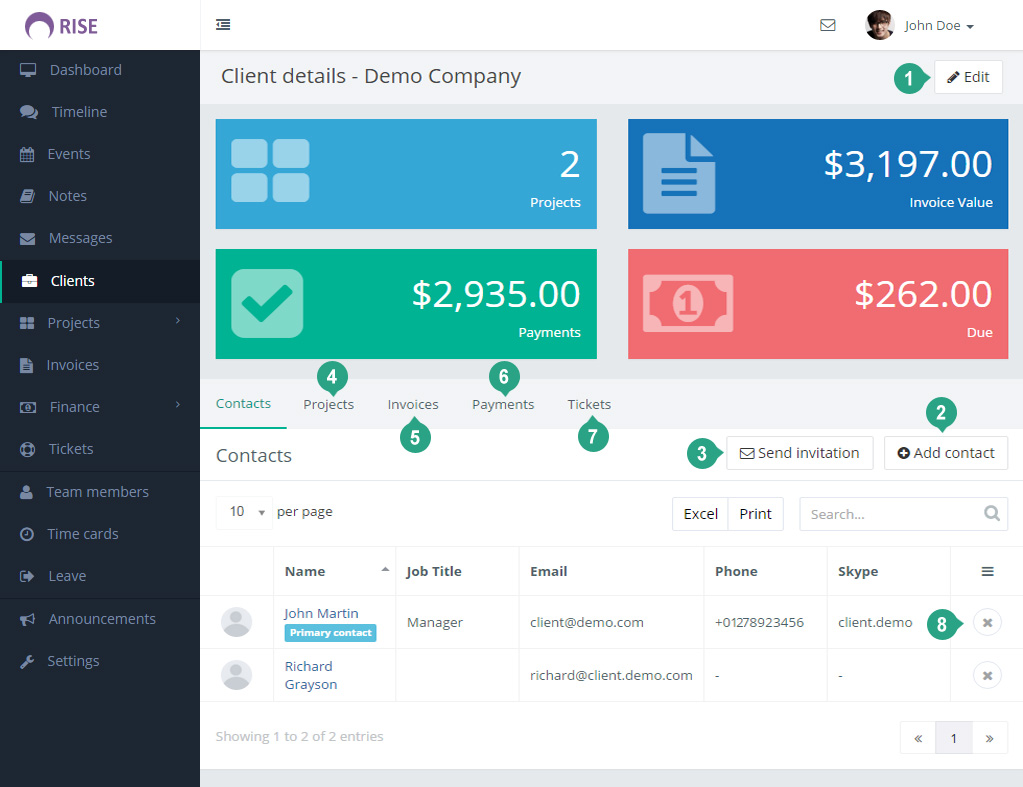Screen dimensions: 1023x787
Task: Click the Clients briefcase icon
Action: (29, 281)
